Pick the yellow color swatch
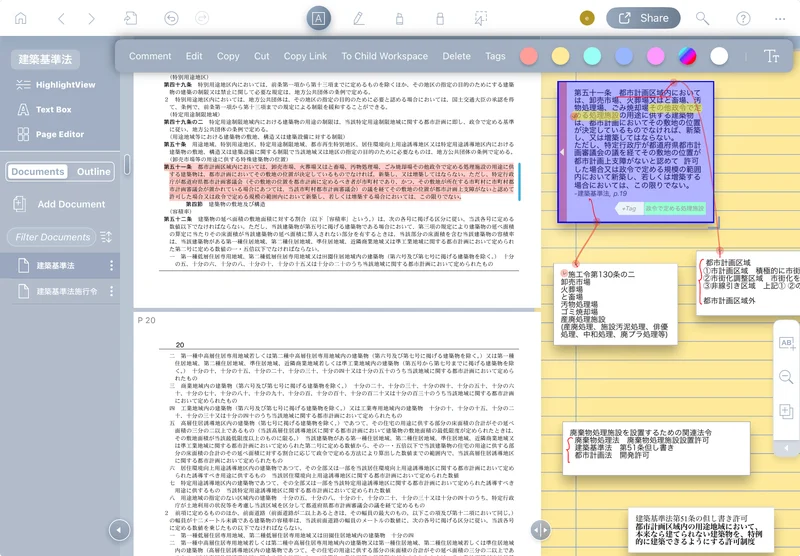This screenshot has height=556, width=800. tap(560, 56)
